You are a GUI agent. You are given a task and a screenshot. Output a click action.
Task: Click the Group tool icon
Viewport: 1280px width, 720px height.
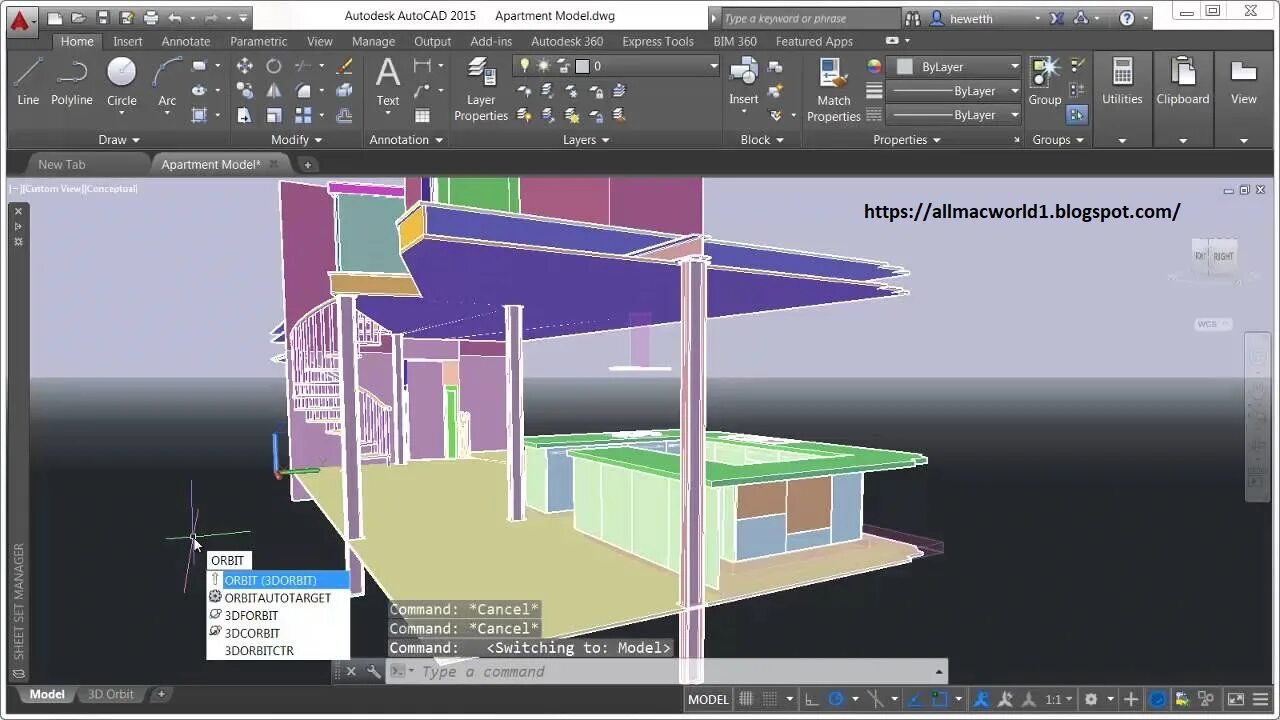click(x=1044, y=80)
